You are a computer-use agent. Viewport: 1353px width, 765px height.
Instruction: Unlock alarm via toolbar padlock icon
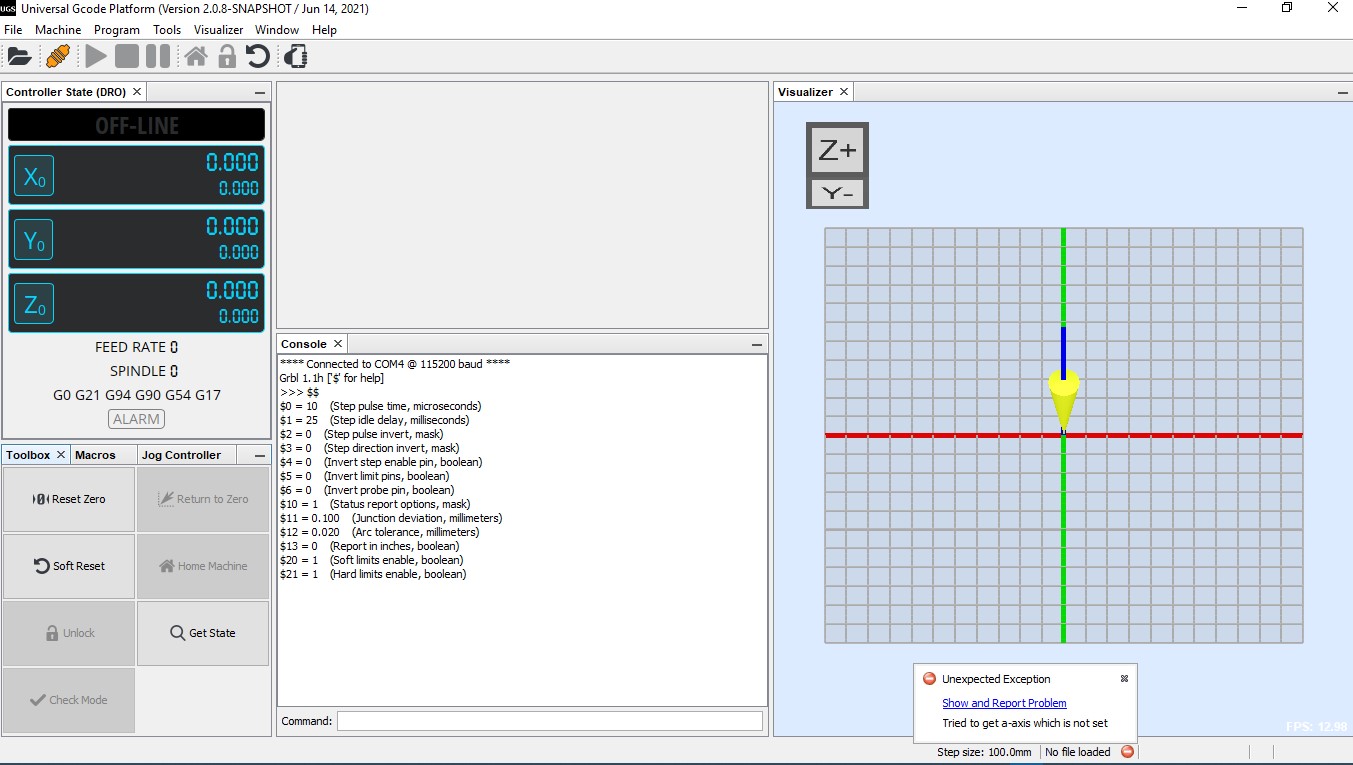click(x=227, y=56)
